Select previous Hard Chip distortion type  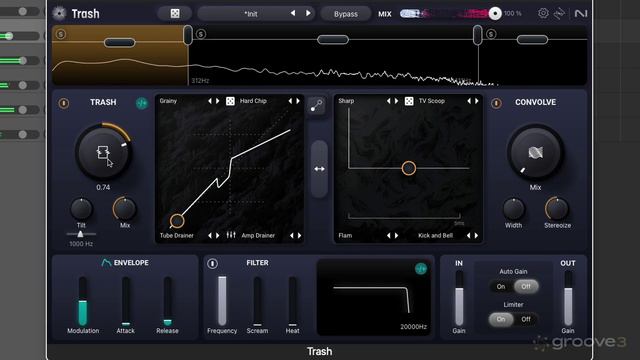click(x=290, y=101)
